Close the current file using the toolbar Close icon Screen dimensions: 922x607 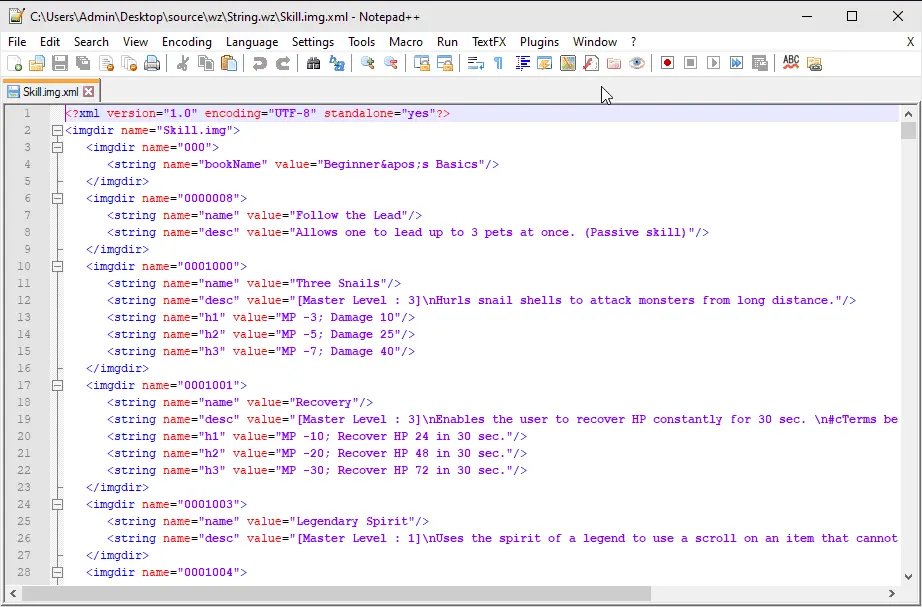(106, 64)
